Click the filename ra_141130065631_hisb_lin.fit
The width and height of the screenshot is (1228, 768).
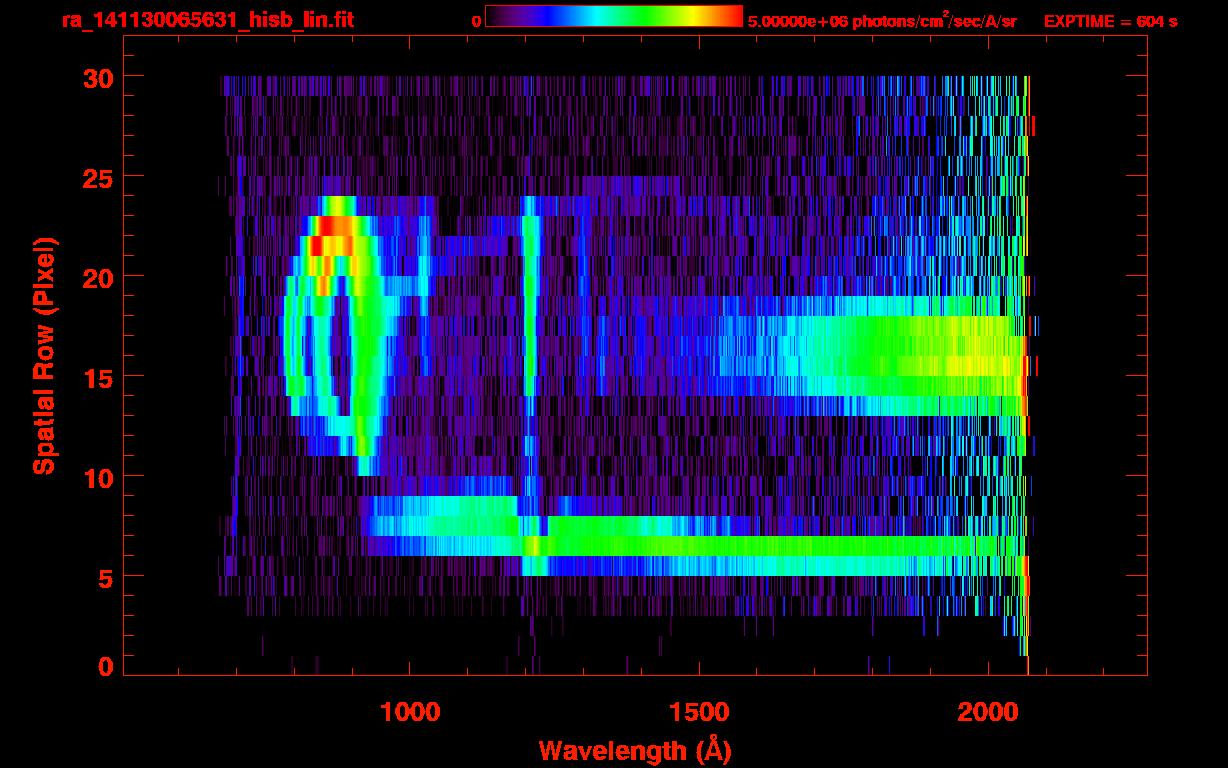[x=207, y=20]
